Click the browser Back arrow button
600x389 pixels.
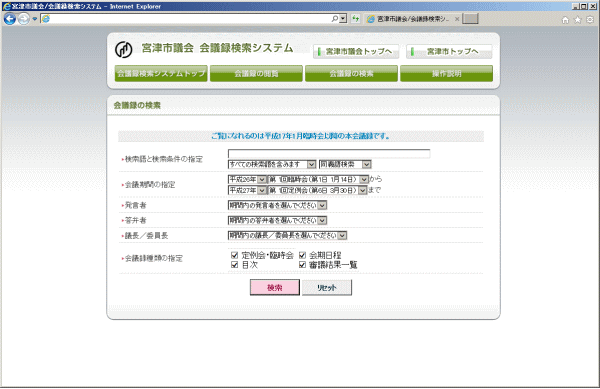point(10,19)
